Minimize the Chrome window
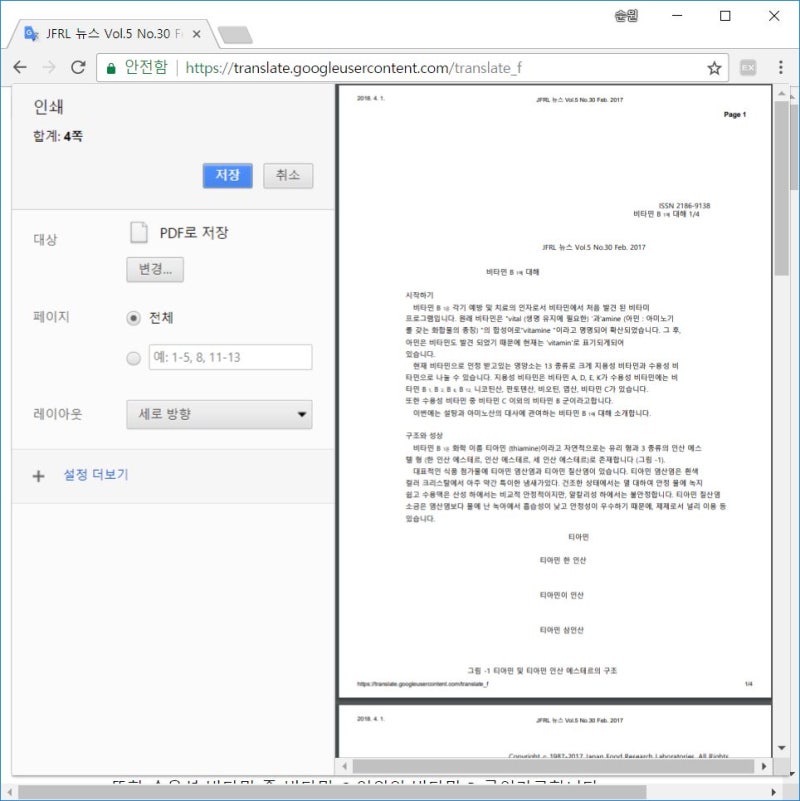The image size is (800, 801). tap(677, 16)
